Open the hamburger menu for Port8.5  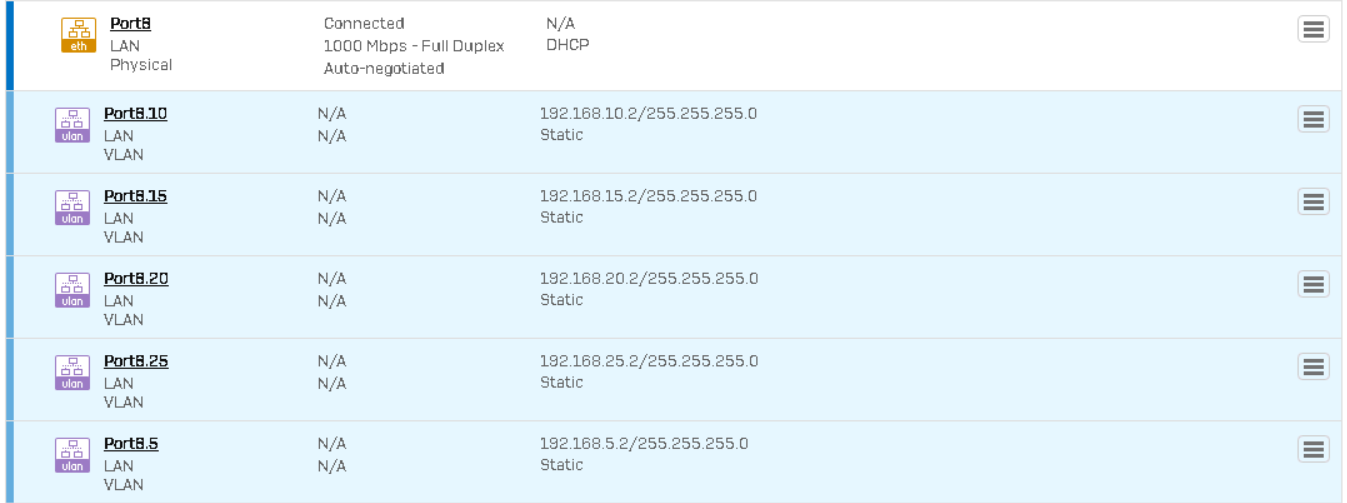pos(1313,450)
